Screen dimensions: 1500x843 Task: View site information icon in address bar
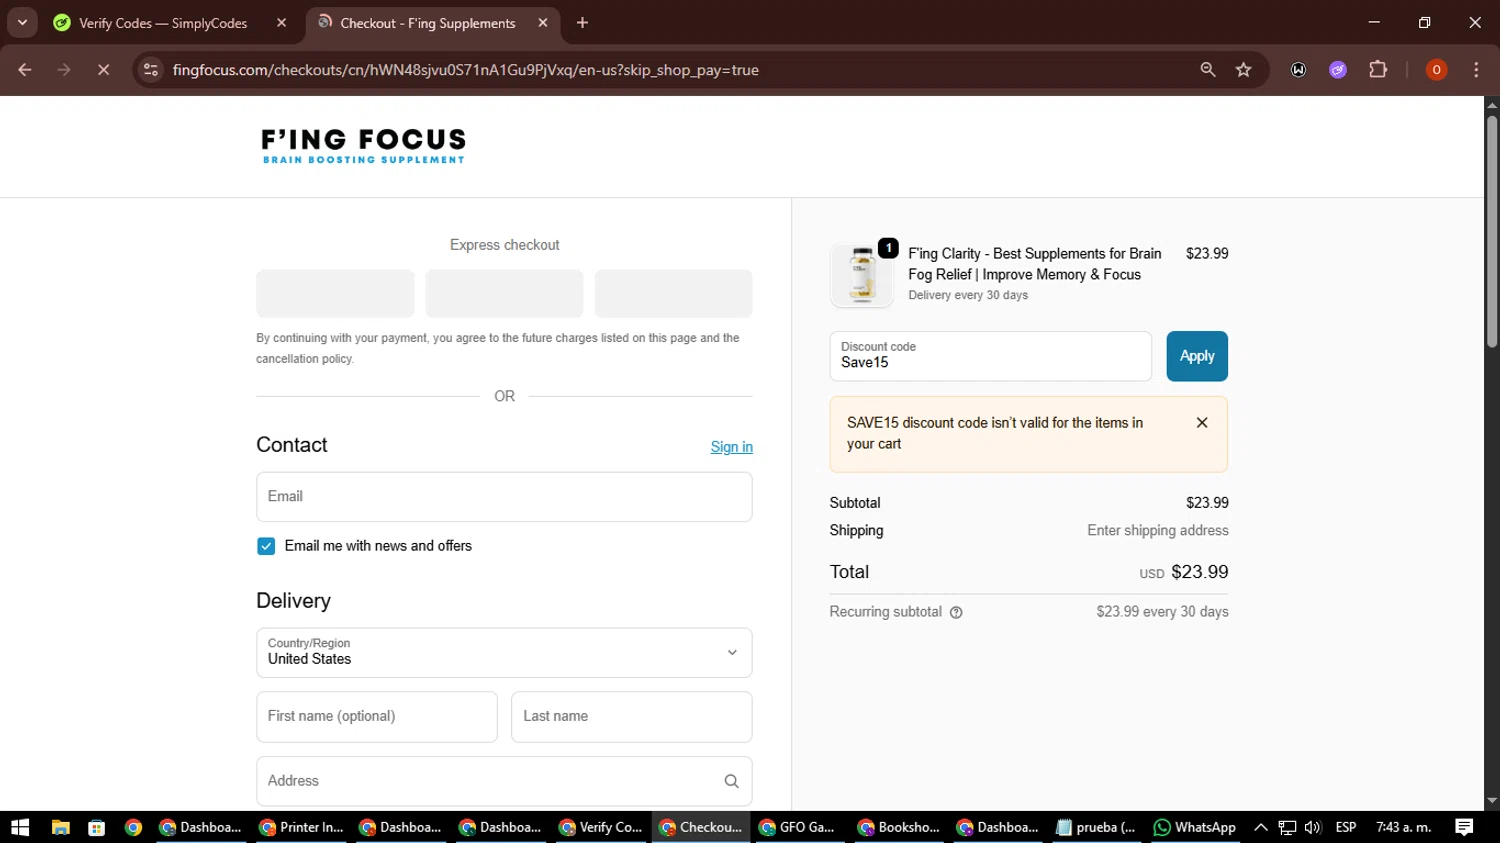151,70
